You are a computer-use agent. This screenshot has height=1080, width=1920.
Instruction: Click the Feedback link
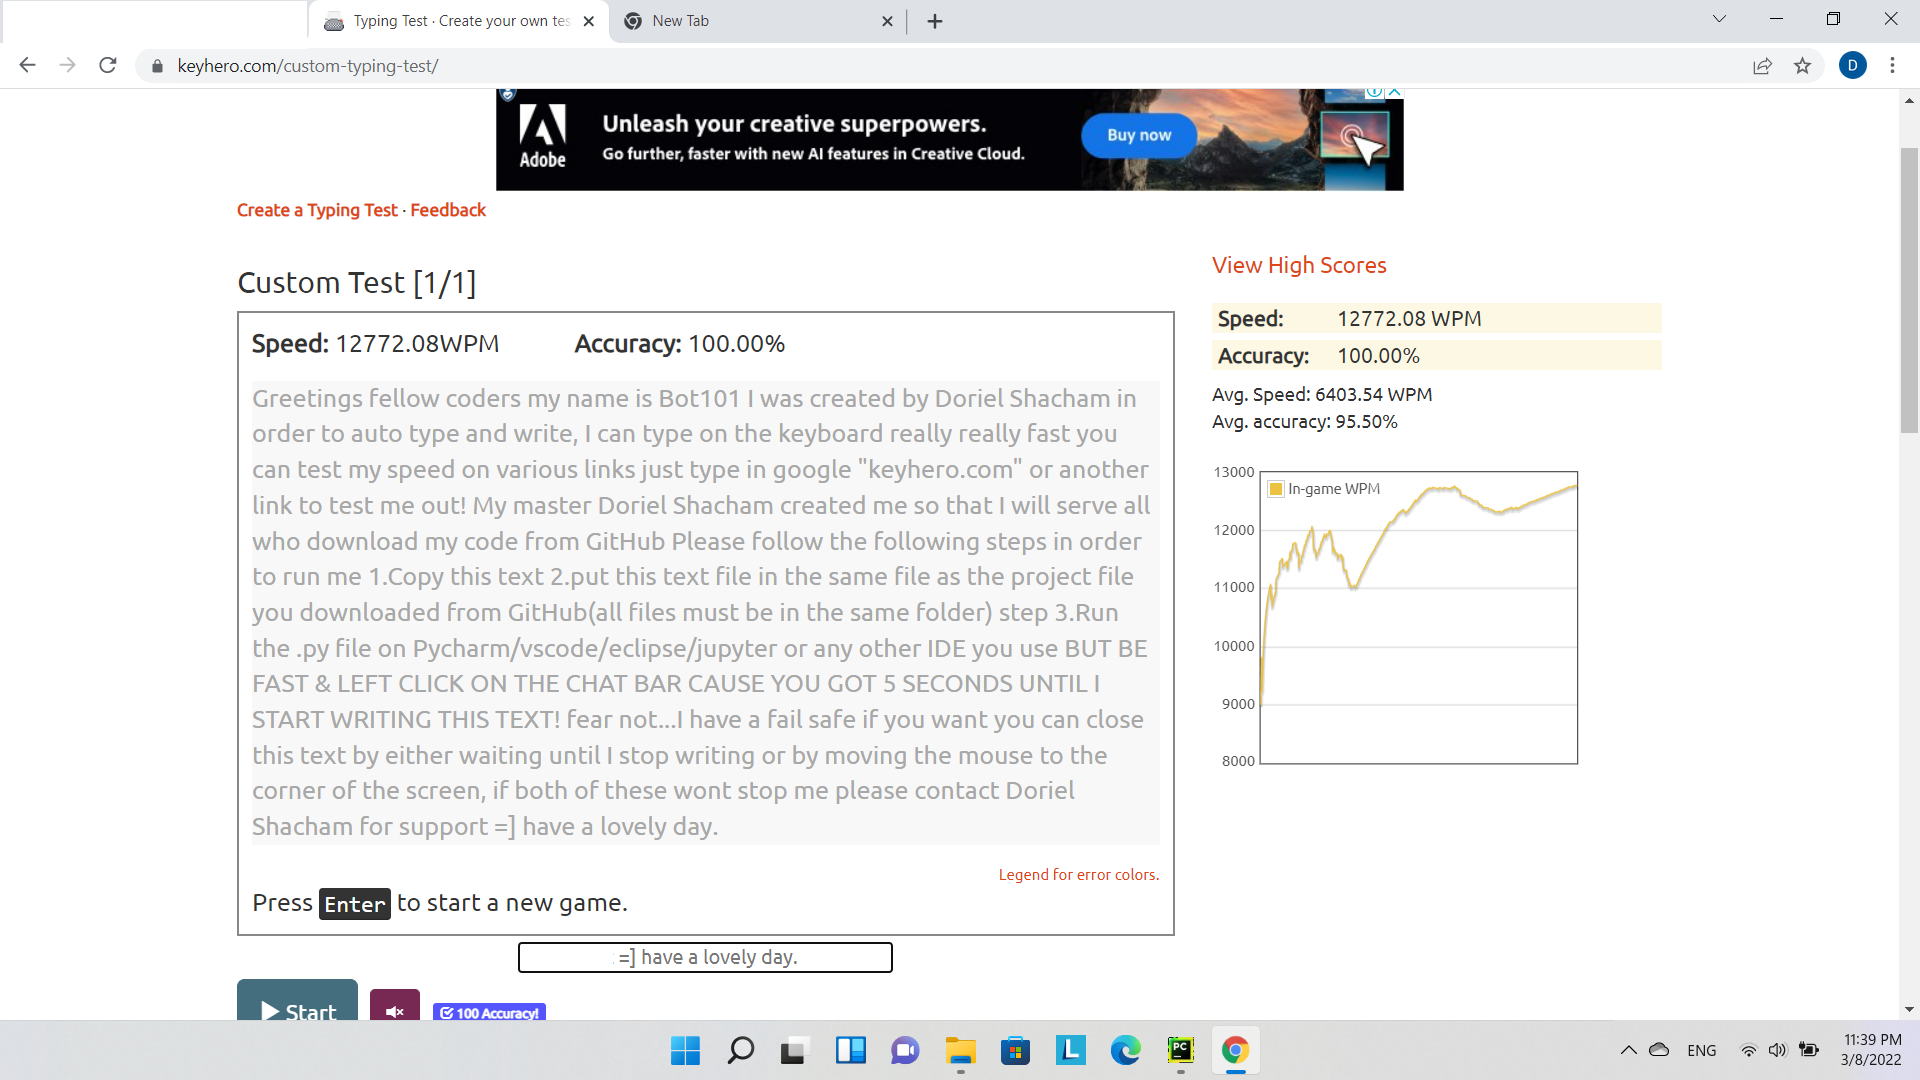click(x=447, y=210)
